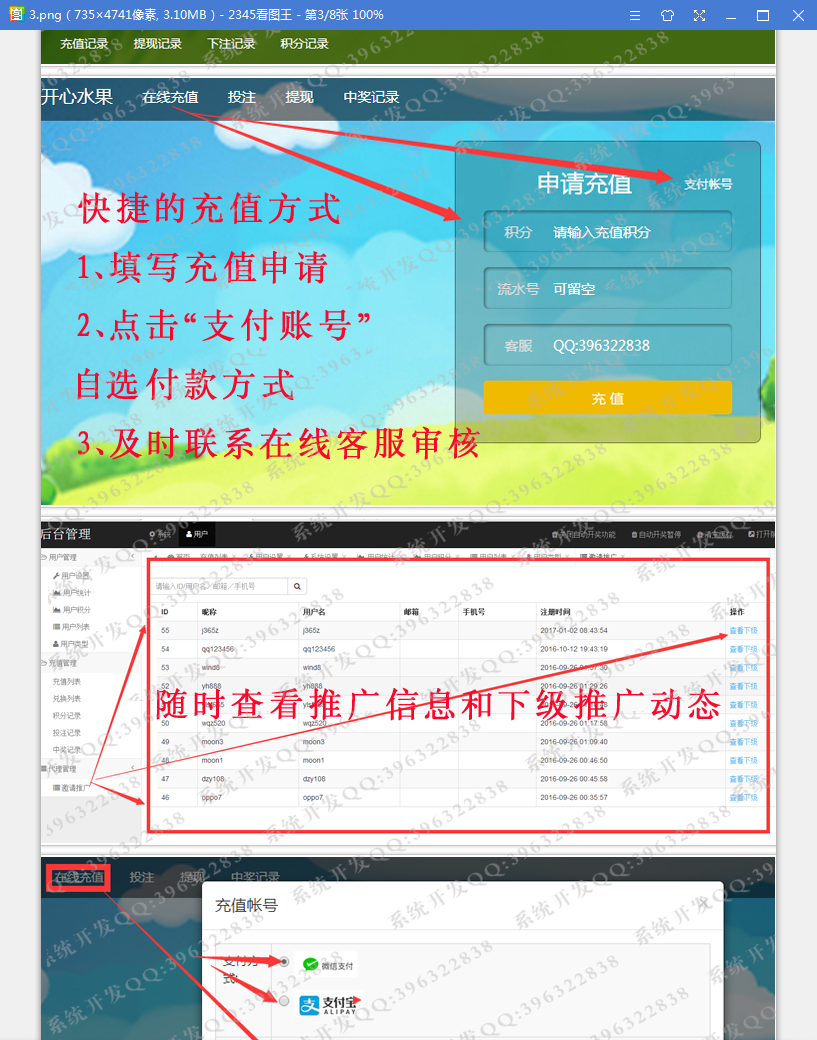The height and width of the screenshot is (1040, 817).
Task: Click 查看下级 for user j365z
Action: [x=743, y=631]
